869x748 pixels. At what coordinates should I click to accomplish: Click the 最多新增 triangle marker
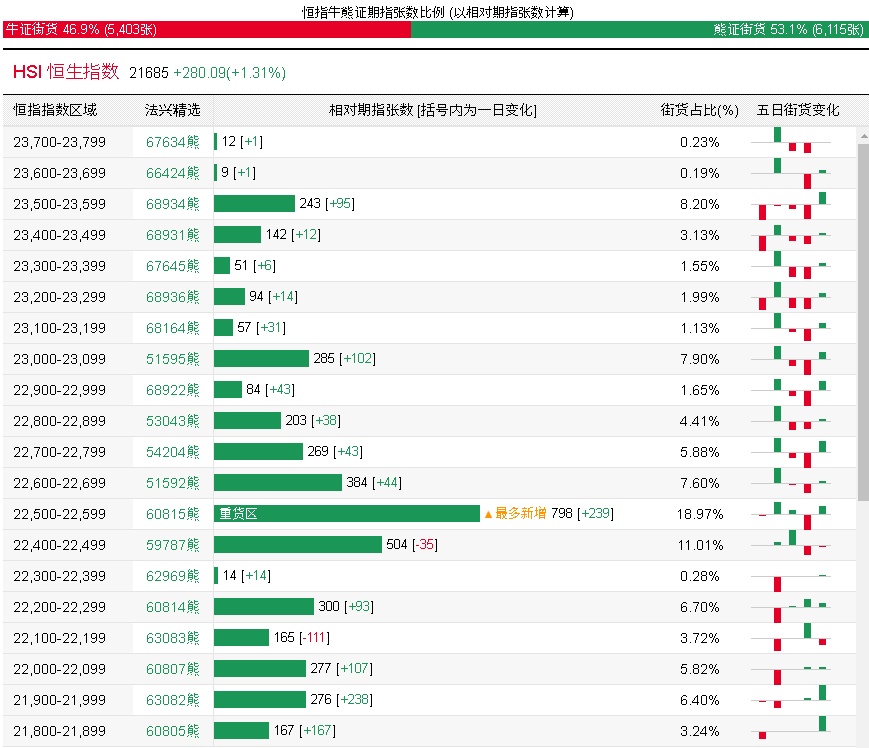[488, 514]
